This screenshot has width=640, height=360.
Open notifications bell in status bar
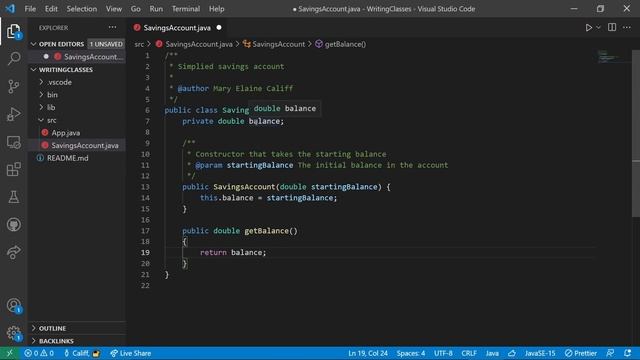[x=627, y=353]
